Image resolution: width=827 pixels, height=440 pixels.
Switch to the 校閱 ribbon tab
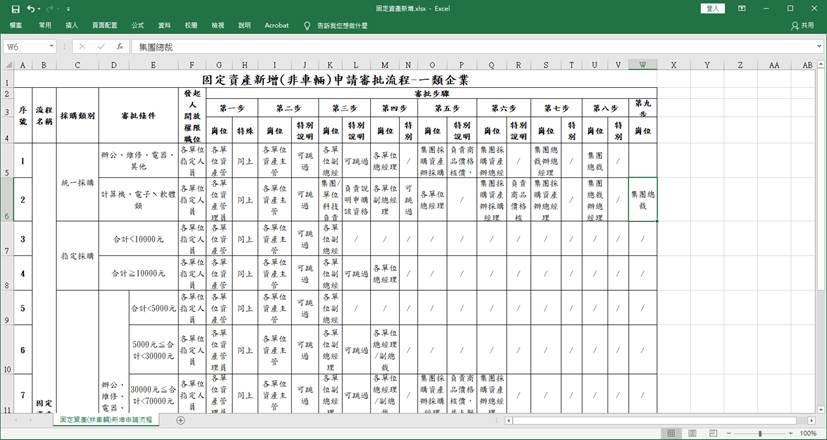click(x=191, y=25)
